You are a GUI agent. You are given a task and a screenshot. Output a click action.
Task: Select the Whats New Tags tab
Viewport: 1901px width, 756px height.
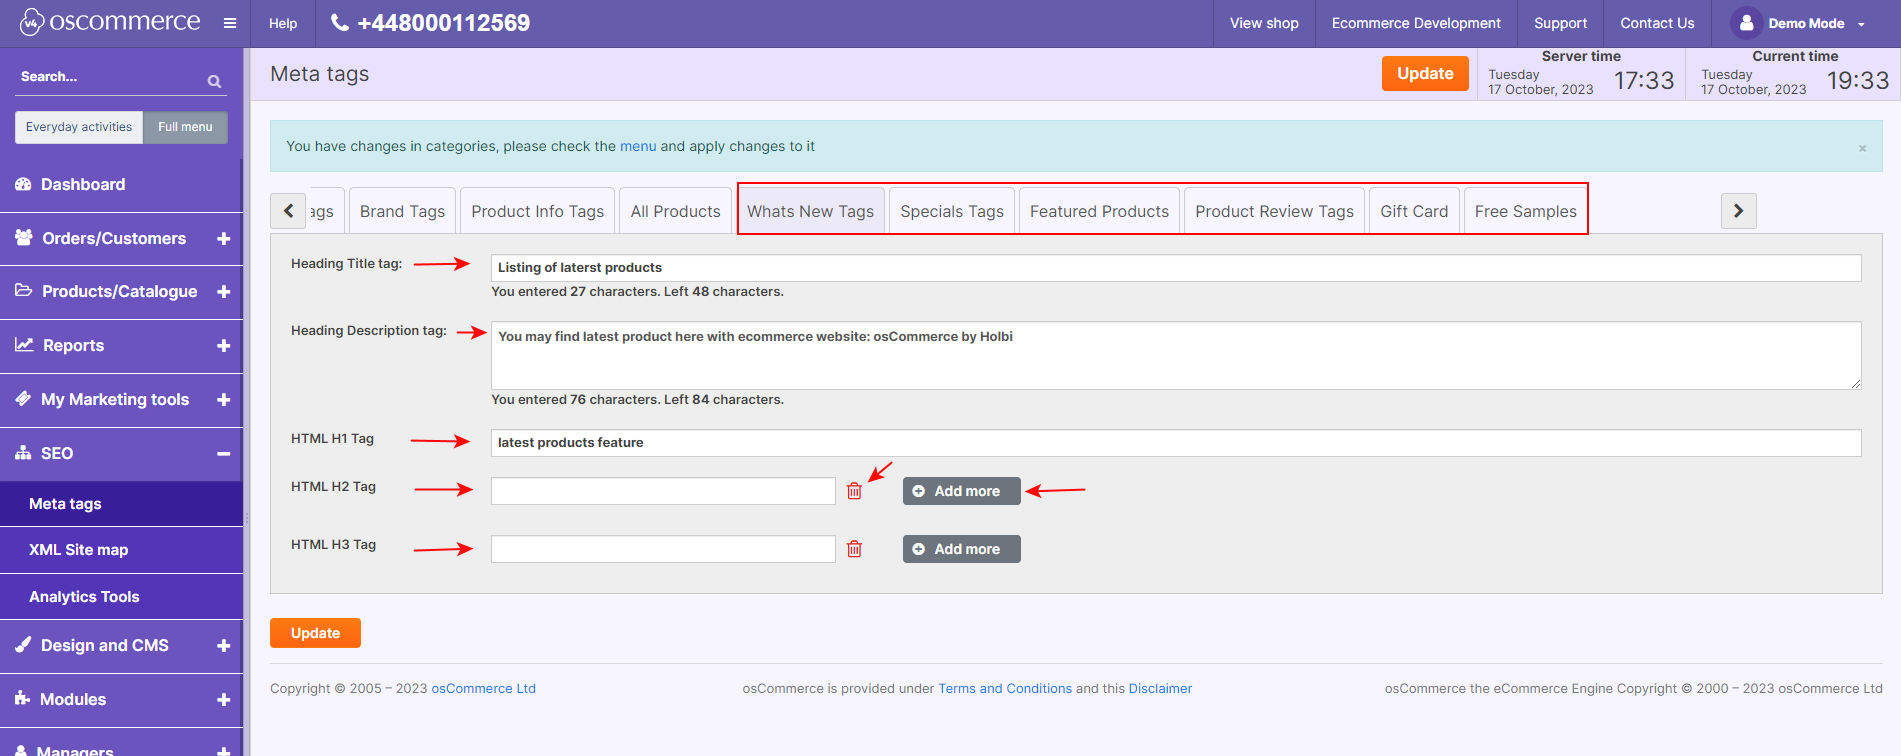coord(811,211)
